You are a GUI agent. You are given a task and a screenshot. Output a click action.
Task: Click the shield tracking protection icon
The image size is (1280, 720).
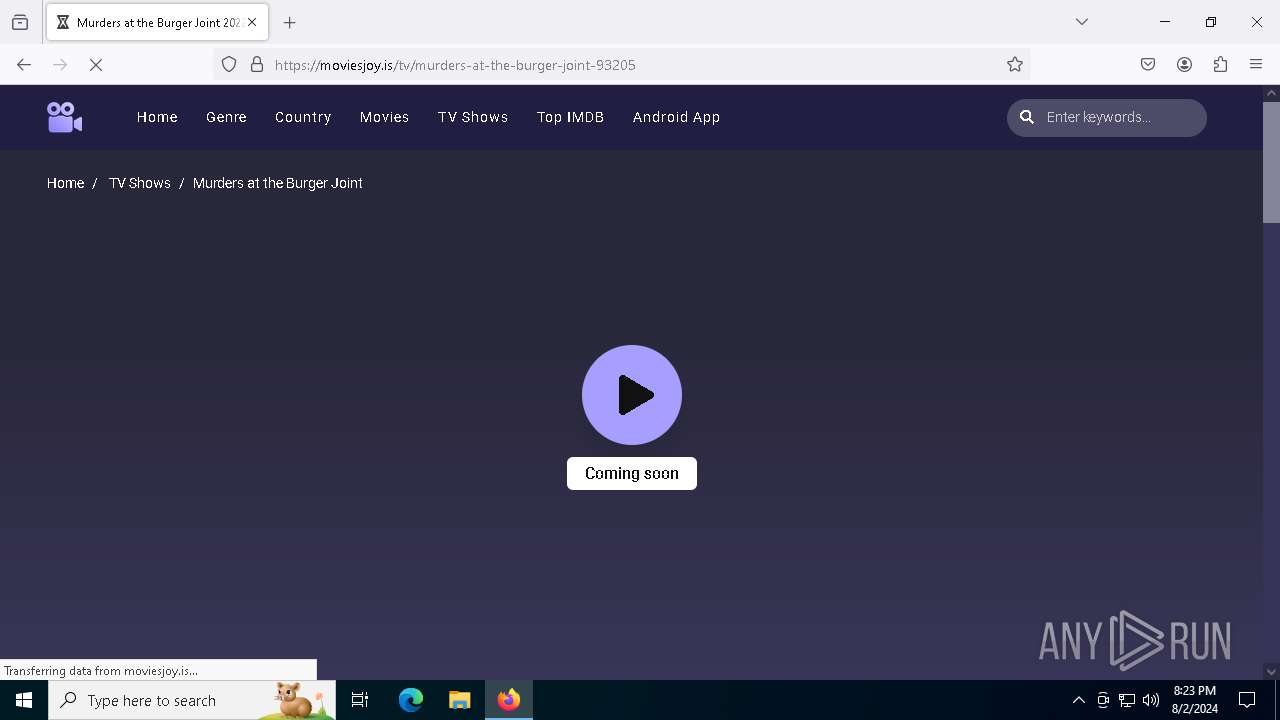(229, 65)
